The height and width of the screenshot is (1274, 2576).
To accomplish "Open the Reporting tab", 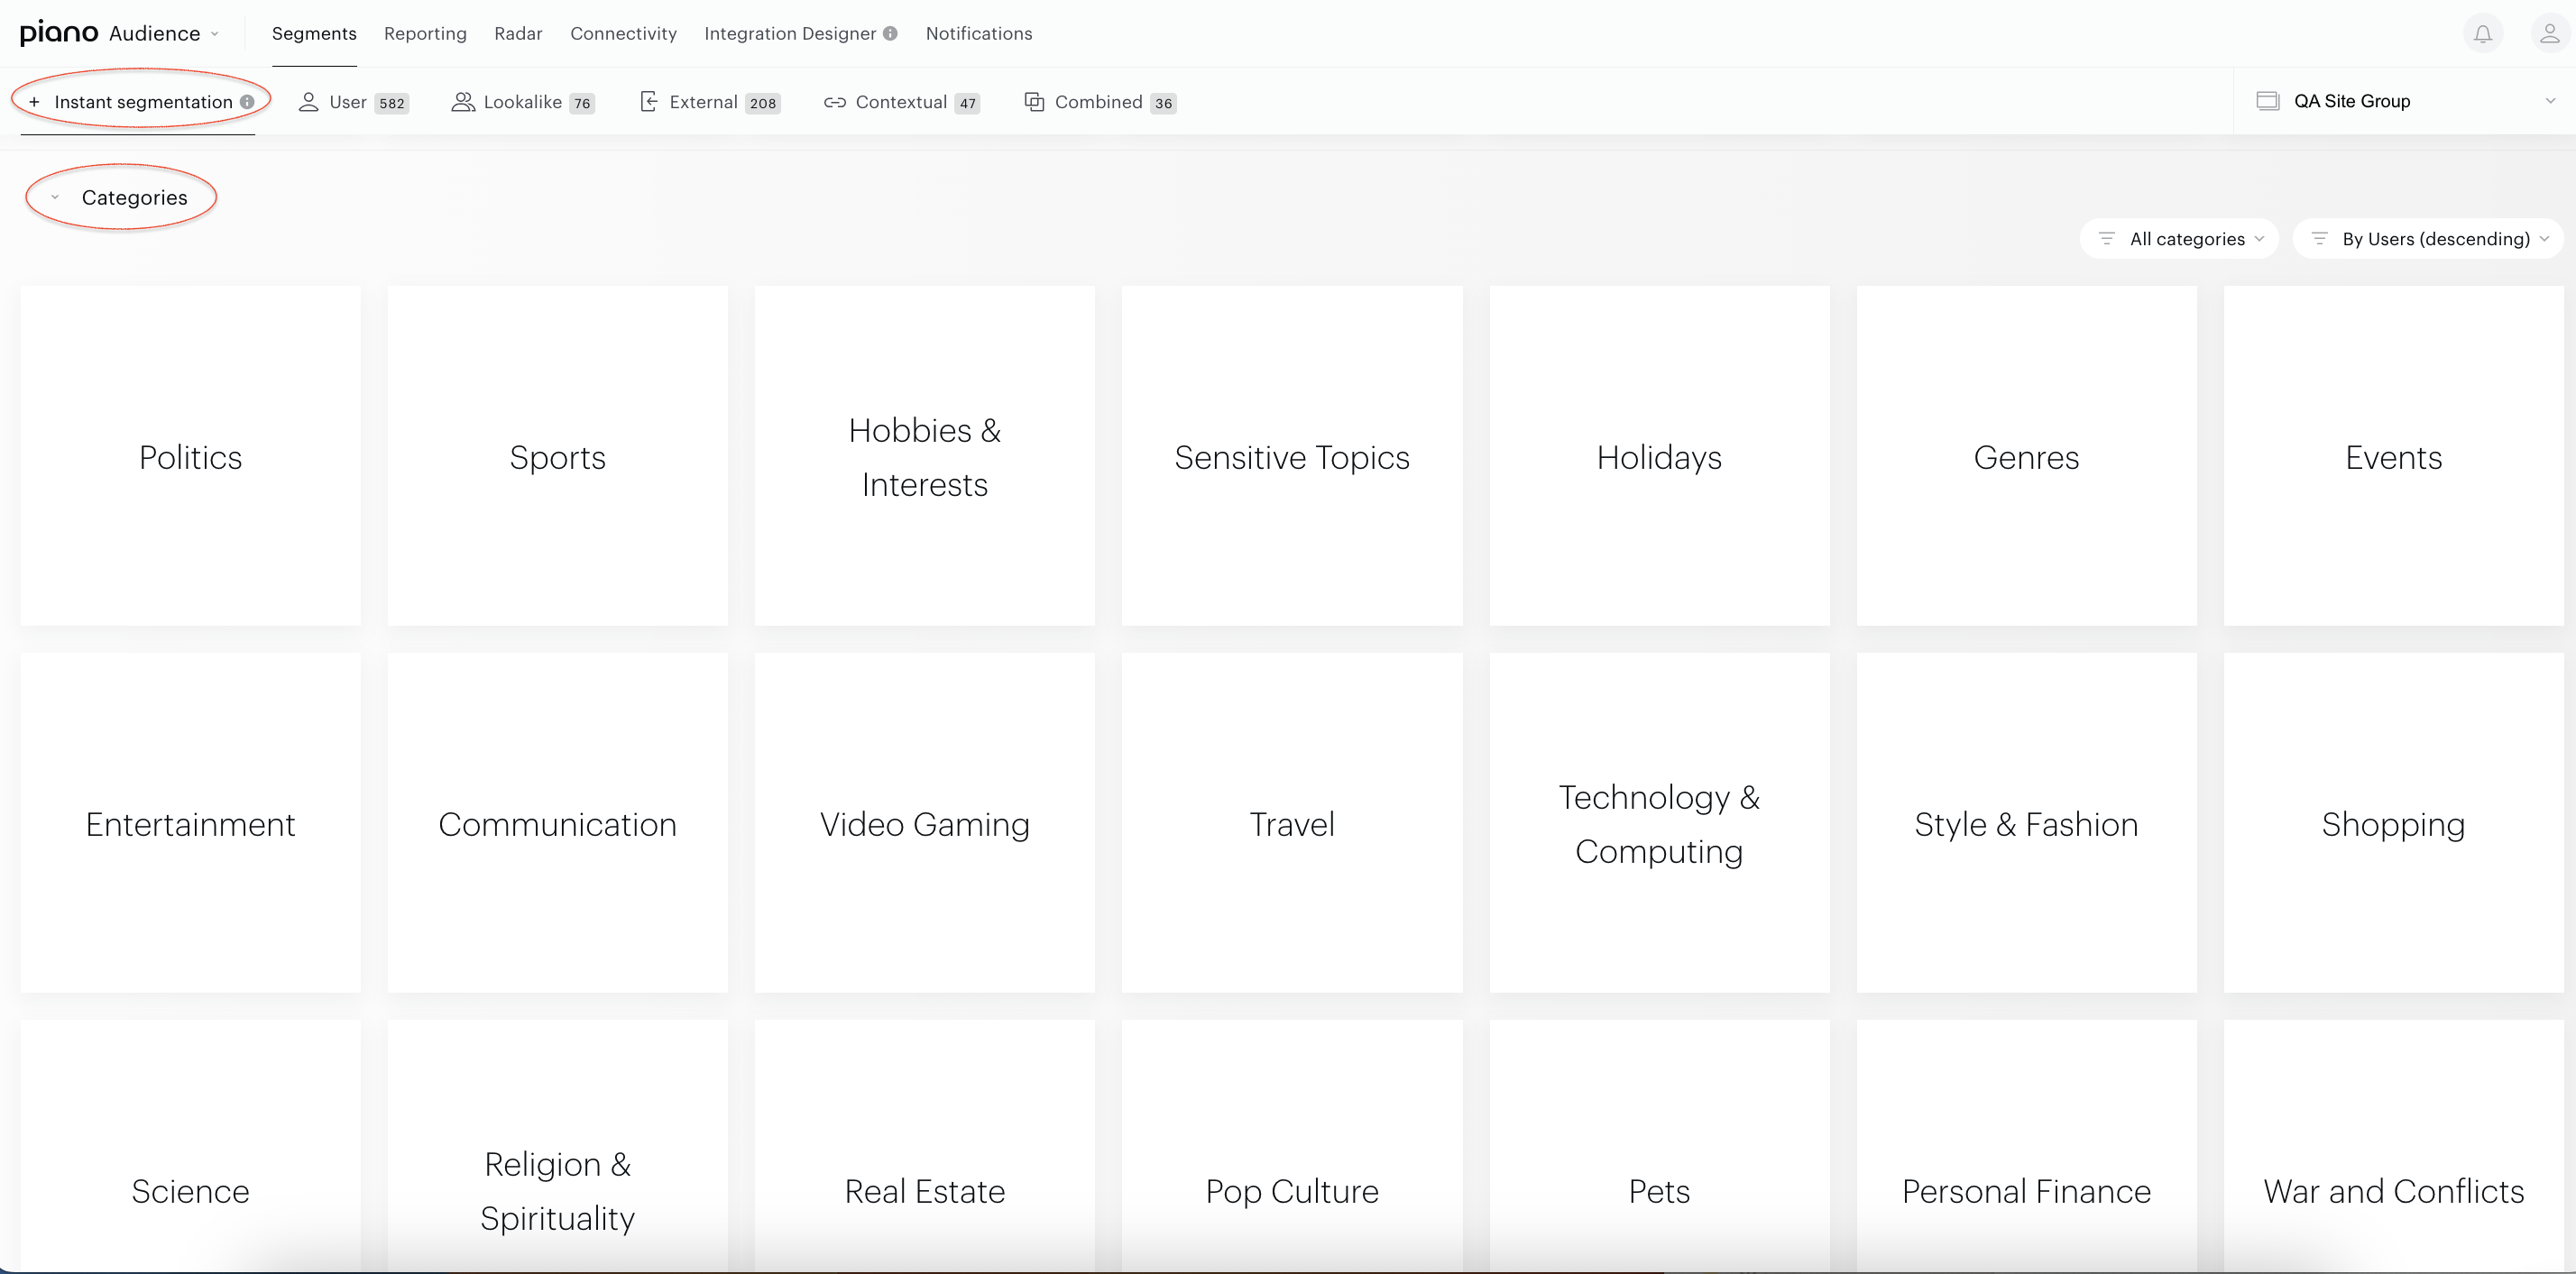I will (x=425, y=33).
